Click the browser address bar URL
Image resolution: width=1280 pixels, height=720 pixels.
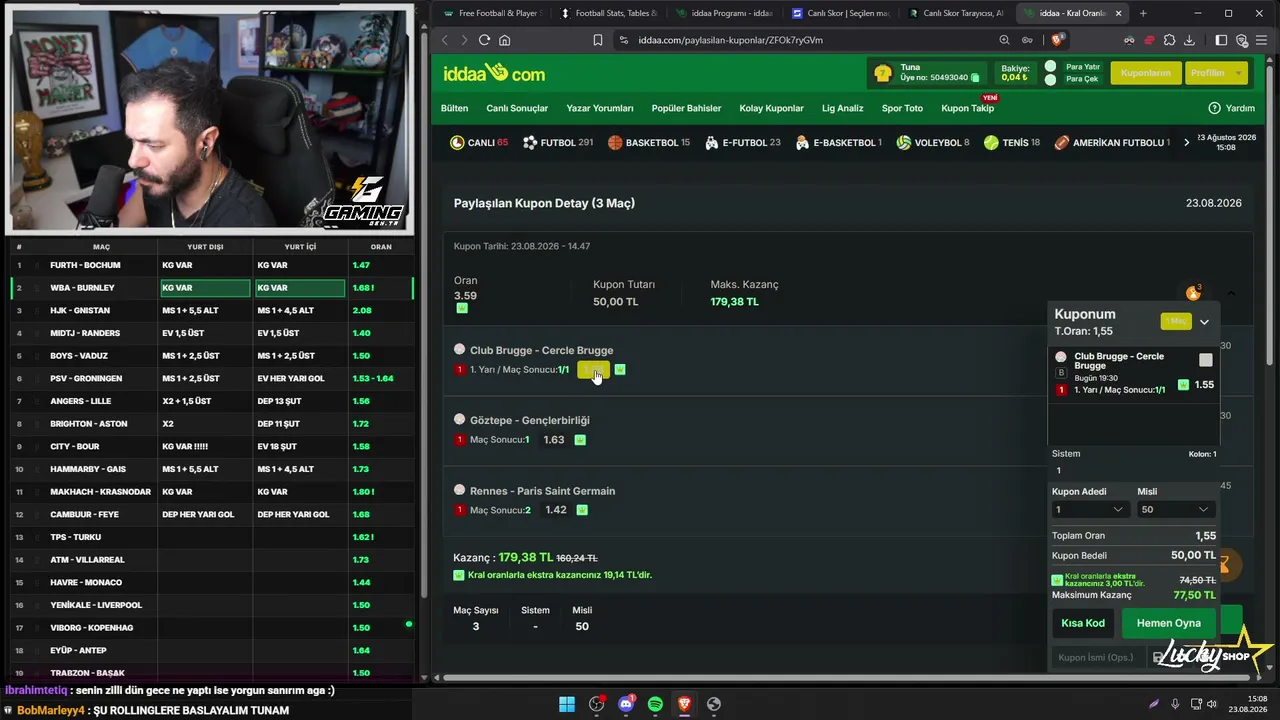click(x=730, y=40)
